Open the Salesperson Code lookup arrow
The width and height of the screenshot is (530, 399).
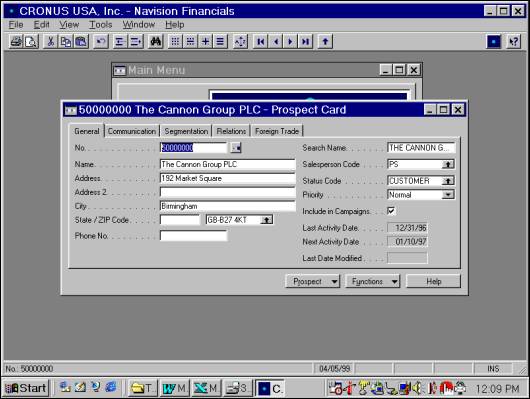tap(448, 164)
